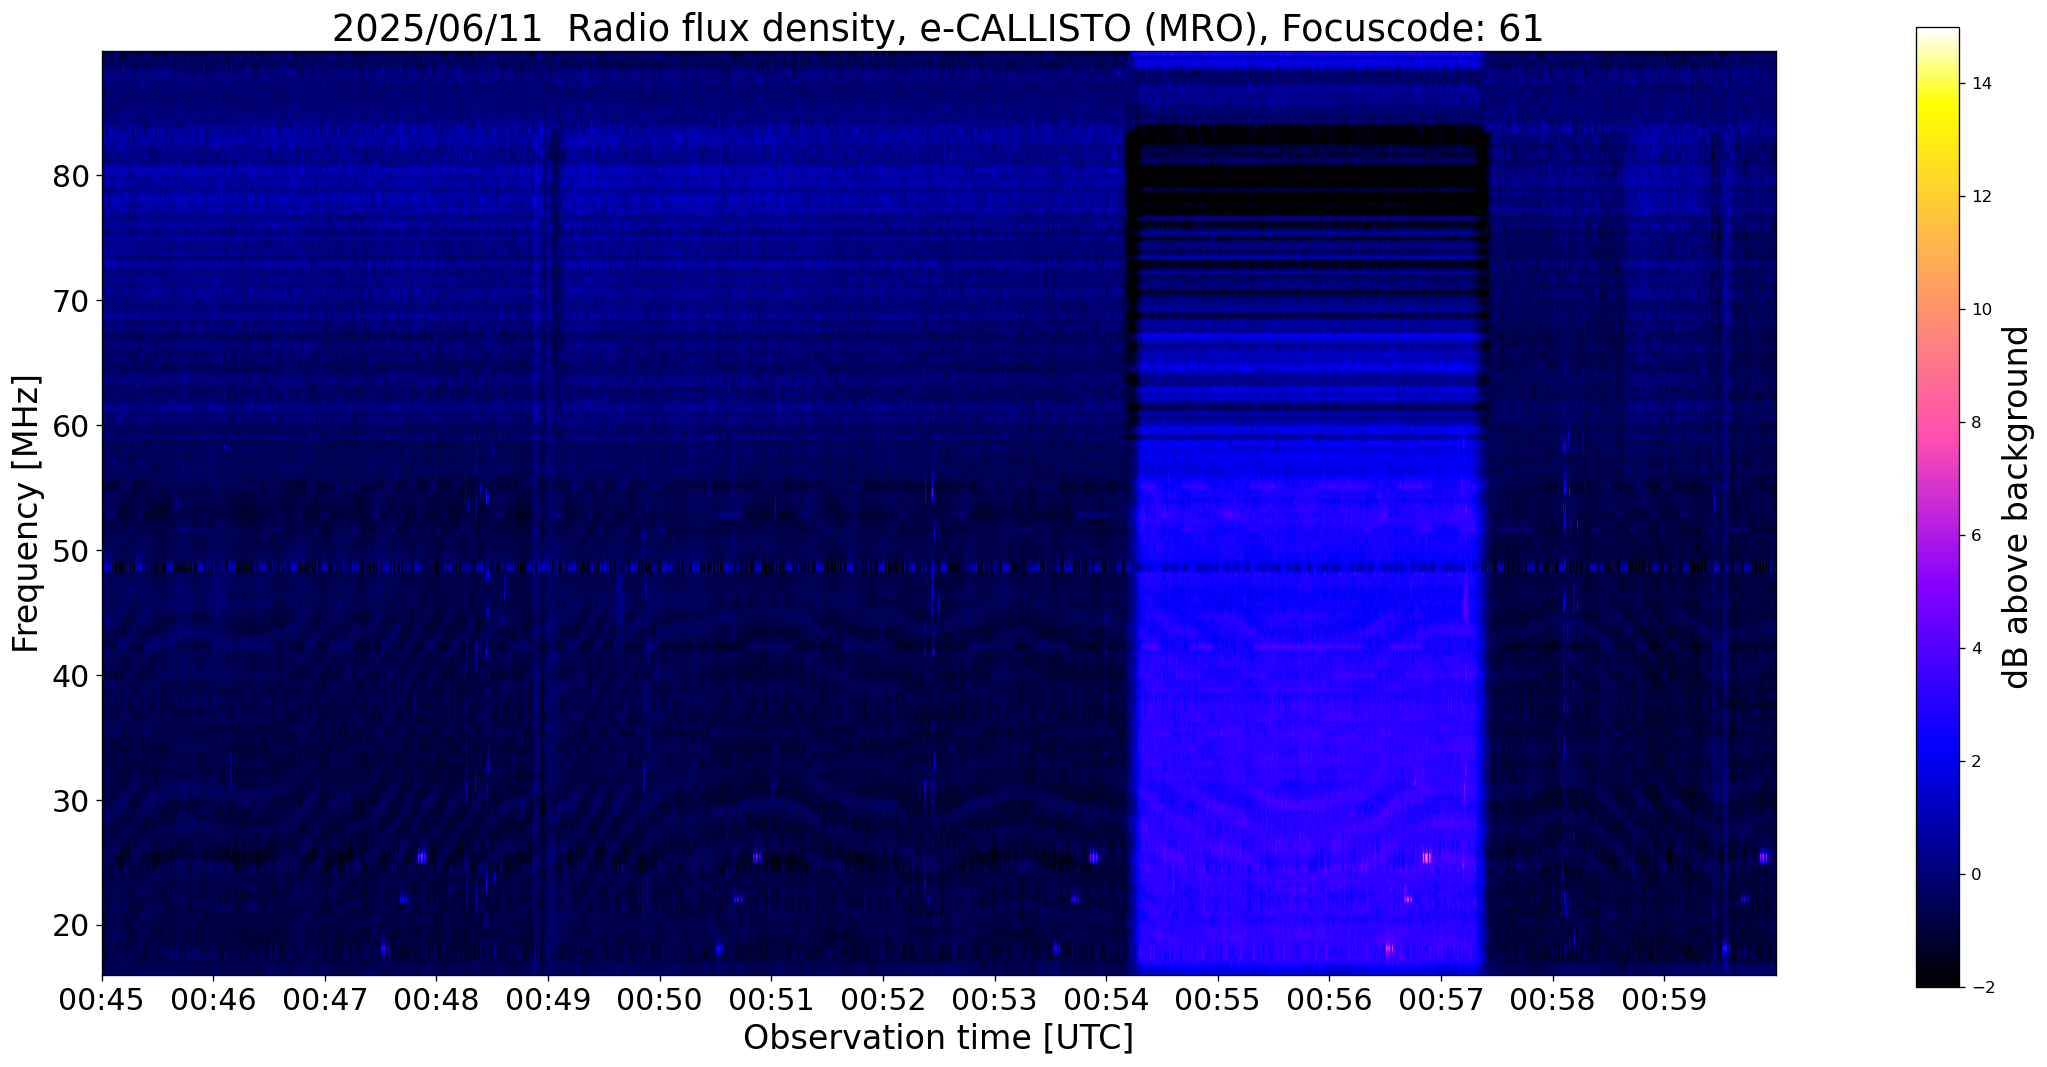Click the 00:52 time tick label
The width and height of the screenshot is (2047, 1067).
(x=883, y=1000)
